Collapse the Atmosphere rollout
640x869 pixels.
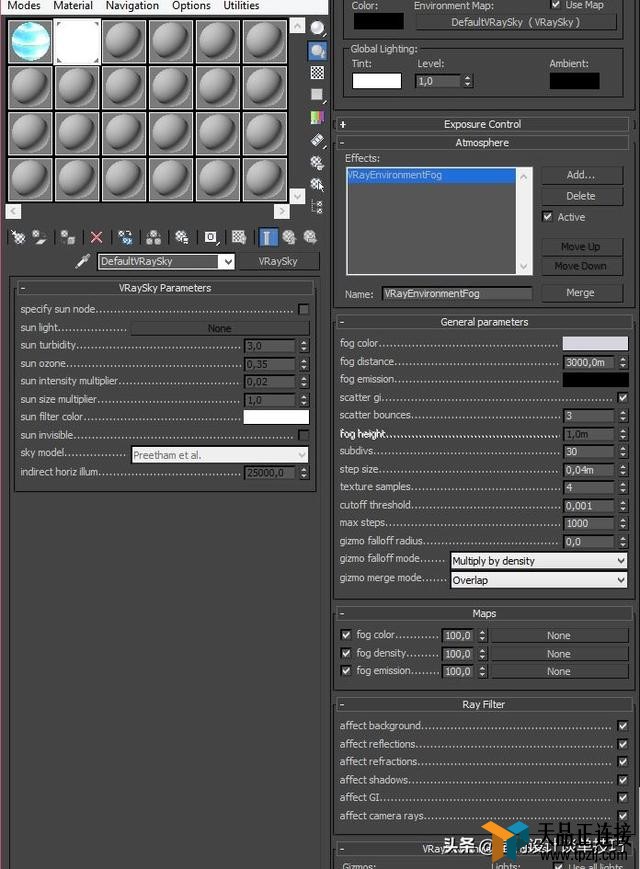[x=482, y=142]
